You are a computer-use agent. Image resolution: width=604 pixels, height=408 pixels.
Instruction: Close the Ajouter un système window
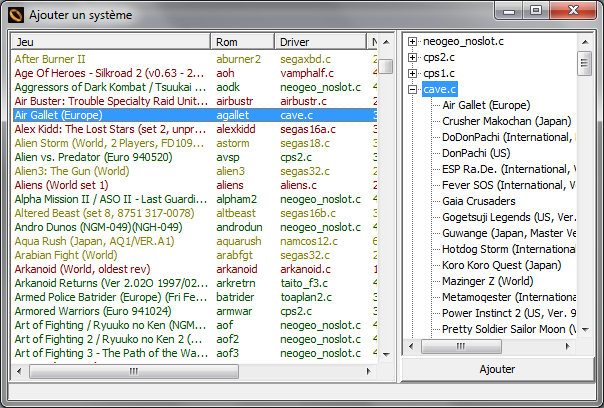click(x=574, y=10)
